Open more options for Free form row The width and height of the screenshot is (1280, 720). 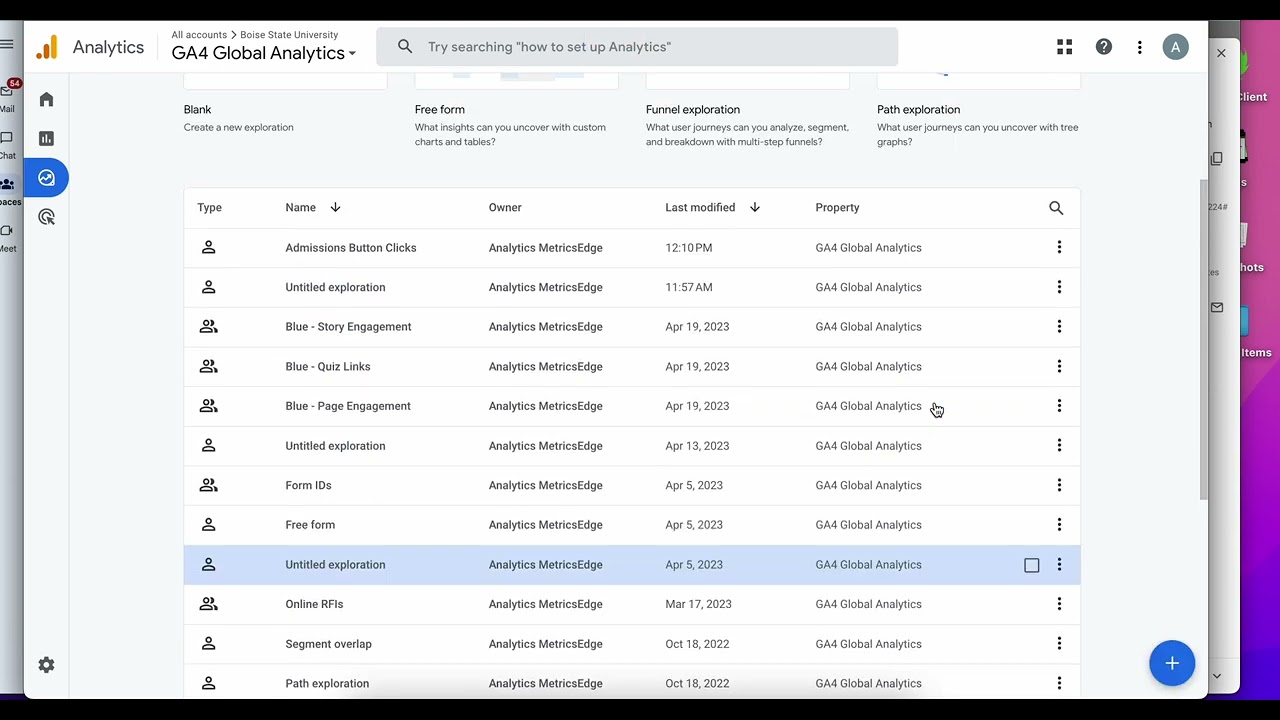1059,525
